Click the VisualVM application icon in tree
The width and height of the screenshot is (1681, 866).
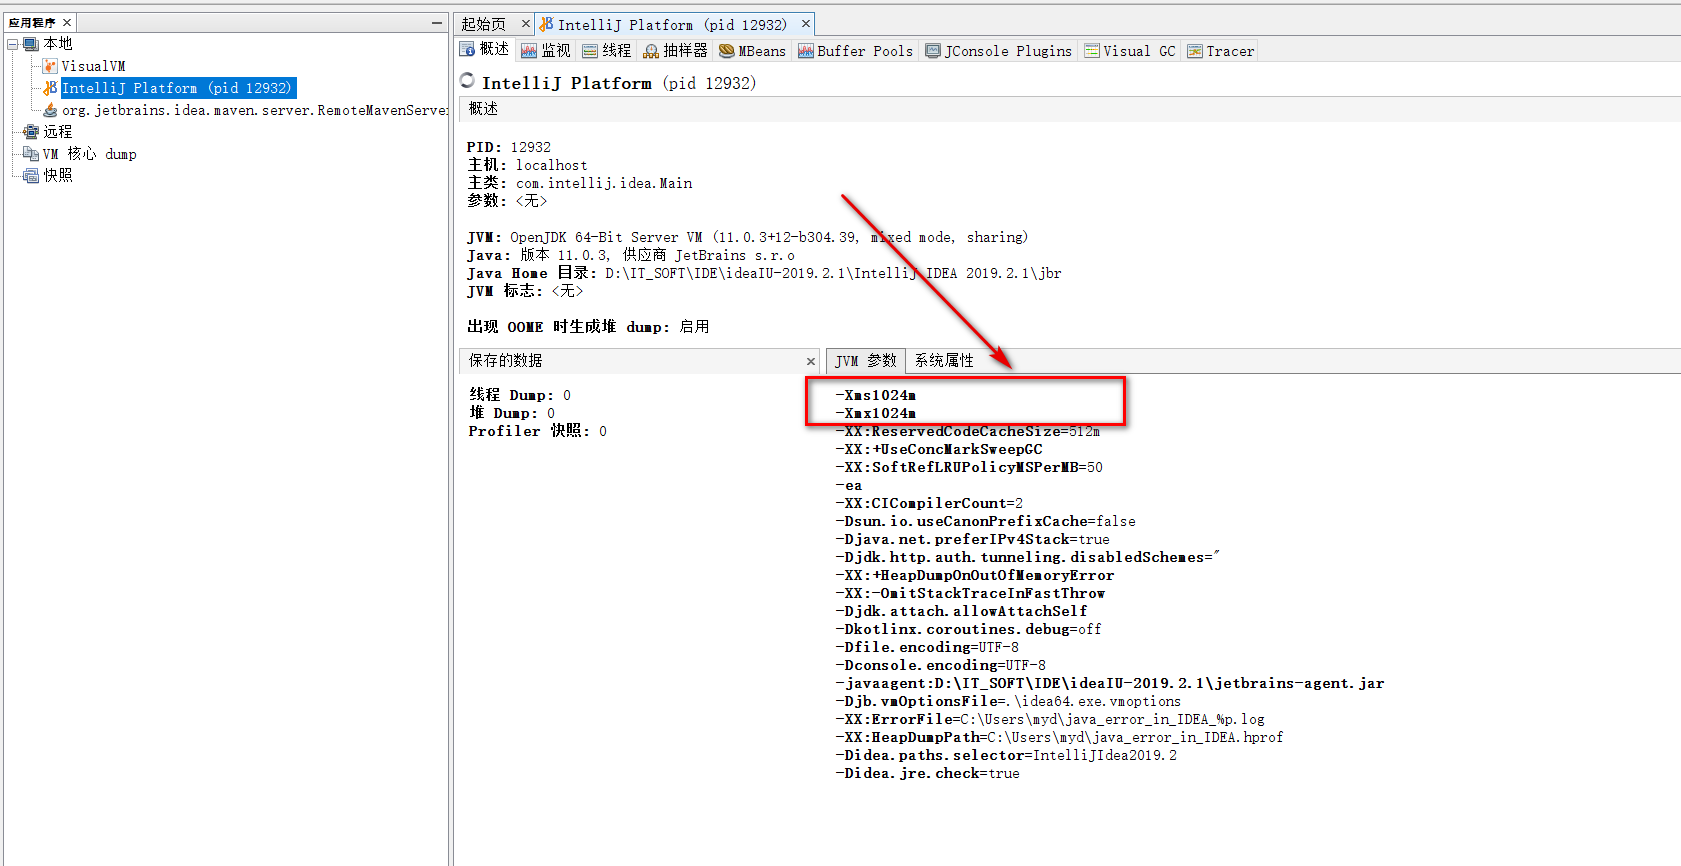click(x=50, y=66)
